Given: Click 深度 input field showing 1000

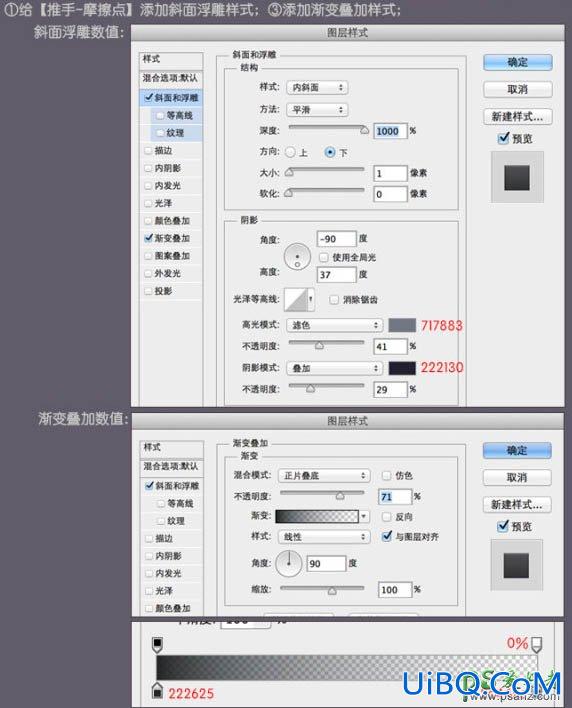Looking at the screenshot, I should tap(390, 131).
